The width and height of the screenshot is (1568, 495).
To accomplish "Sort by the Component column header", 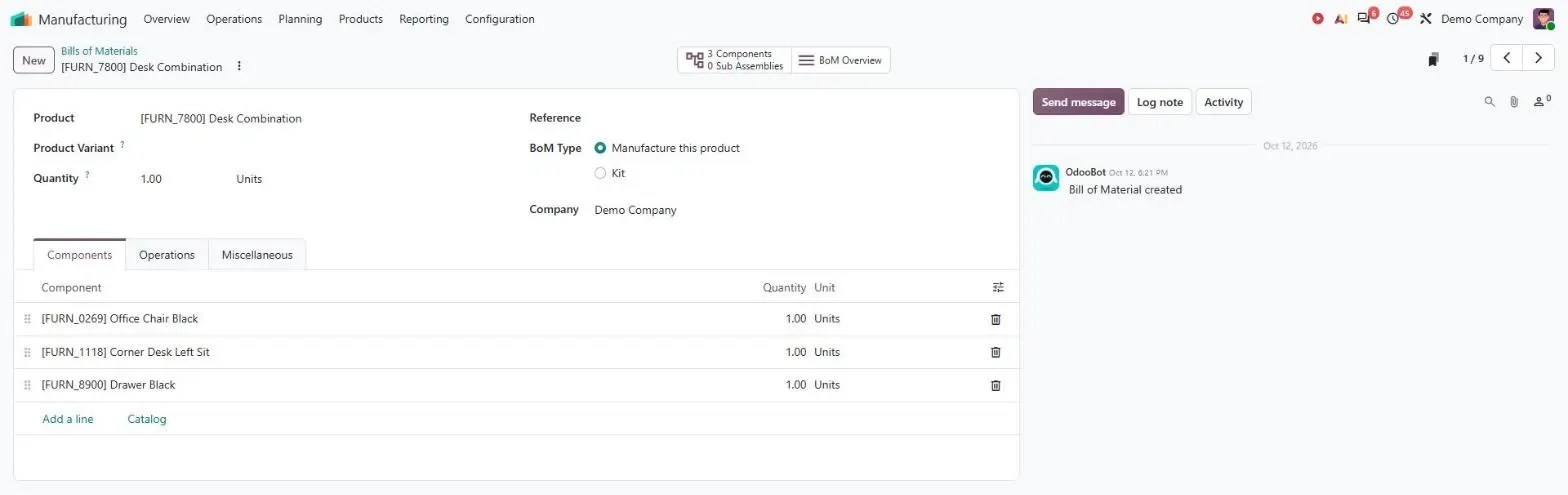I will (71, 287).
